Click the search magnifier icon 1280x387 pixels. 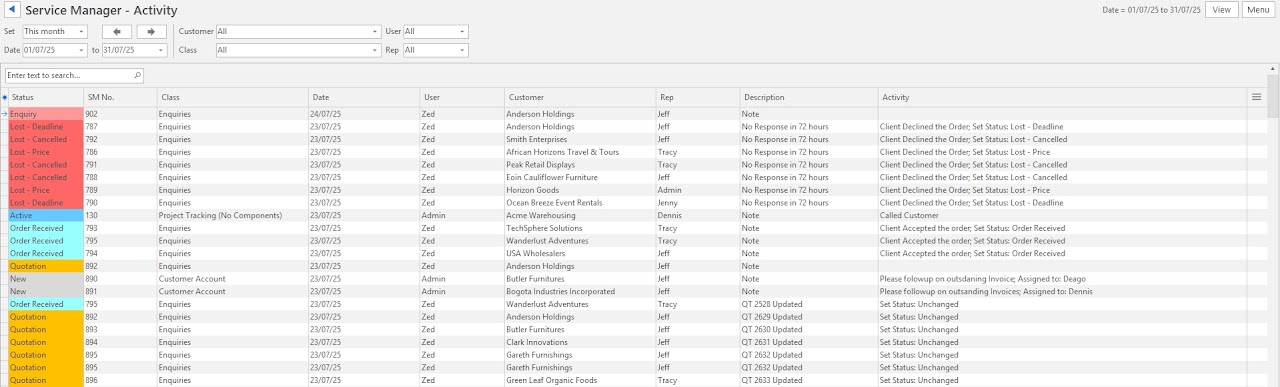coord(137,75)
